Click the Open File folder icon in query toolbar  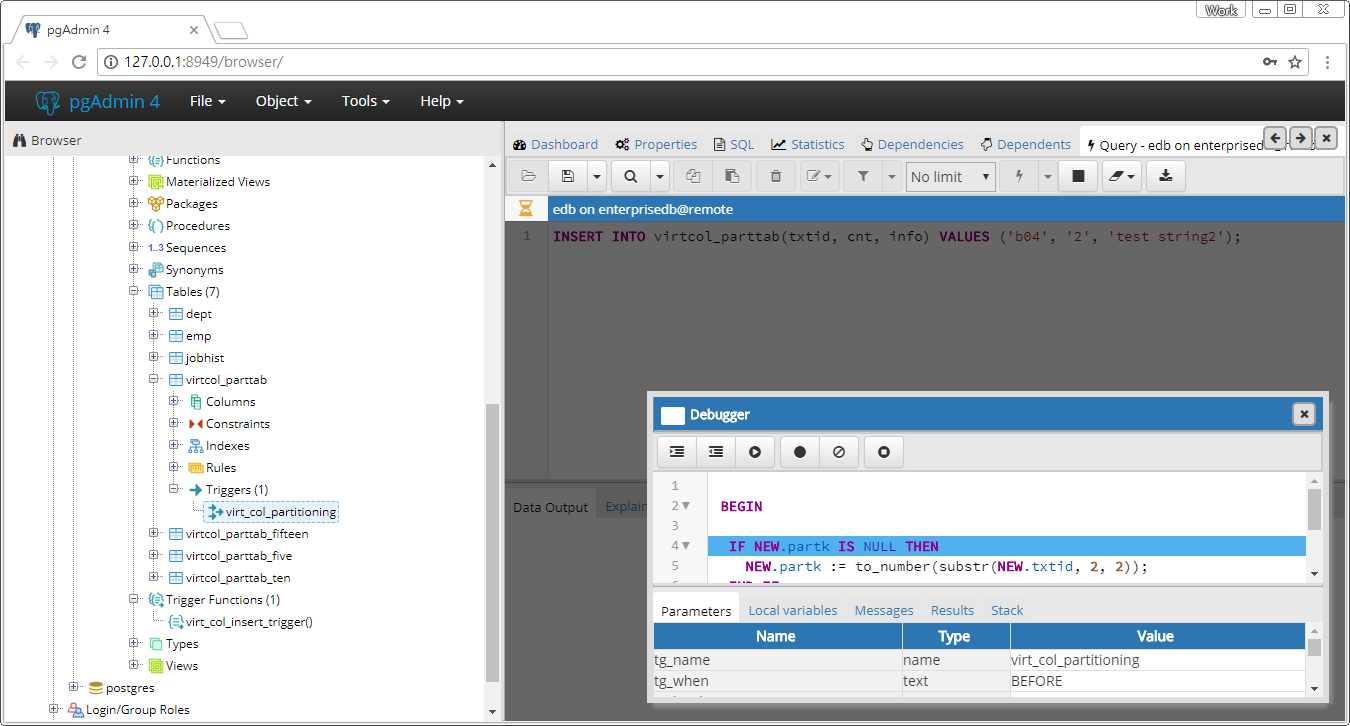pos(529,176)
